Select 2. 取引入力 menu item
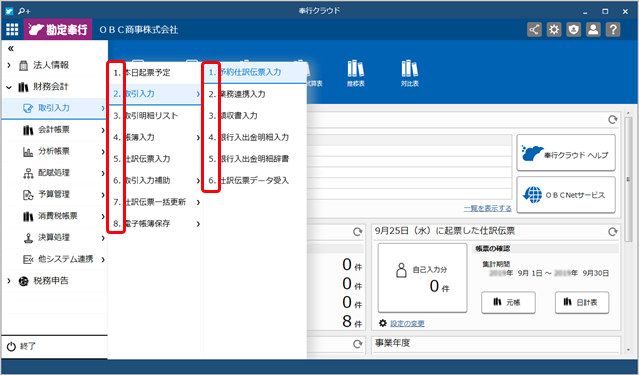This screenshot has height=375, width=639. [x=156, y=94]
